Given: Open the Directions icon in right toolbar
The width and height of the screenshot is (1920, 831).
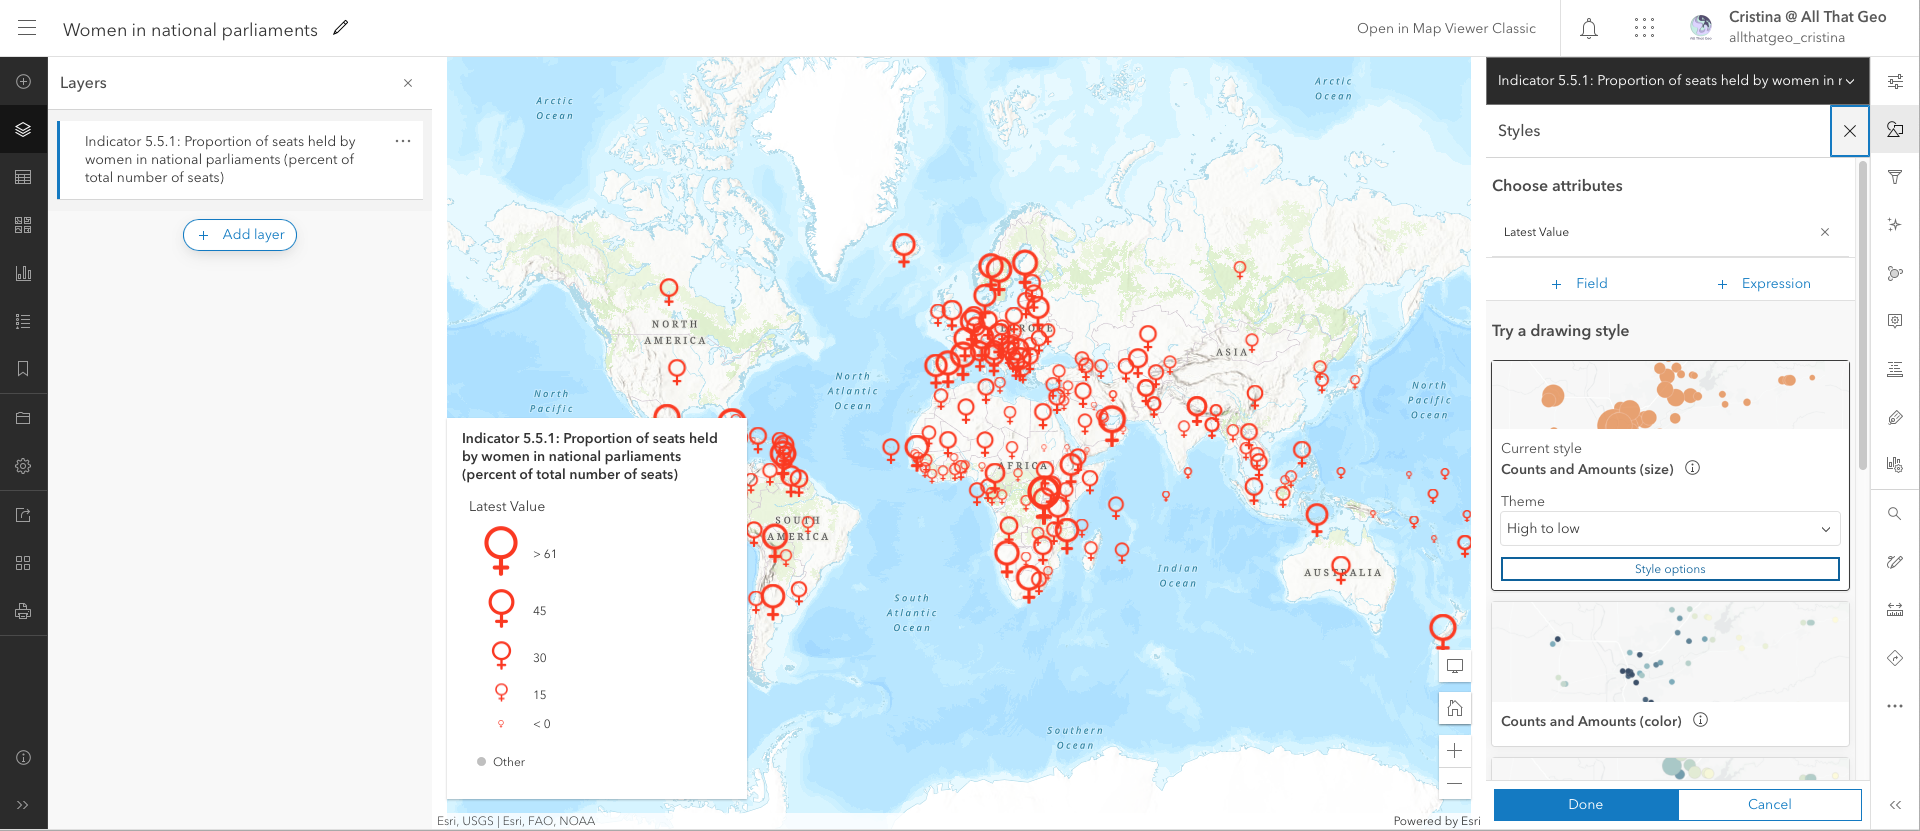Looking at the screenshot, I should pyautogui.click(x=1895, y=658).
